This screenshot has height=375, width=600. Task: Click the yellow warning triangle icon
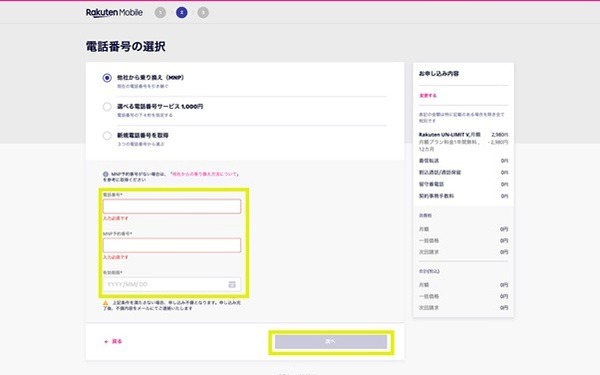[106, 303]
